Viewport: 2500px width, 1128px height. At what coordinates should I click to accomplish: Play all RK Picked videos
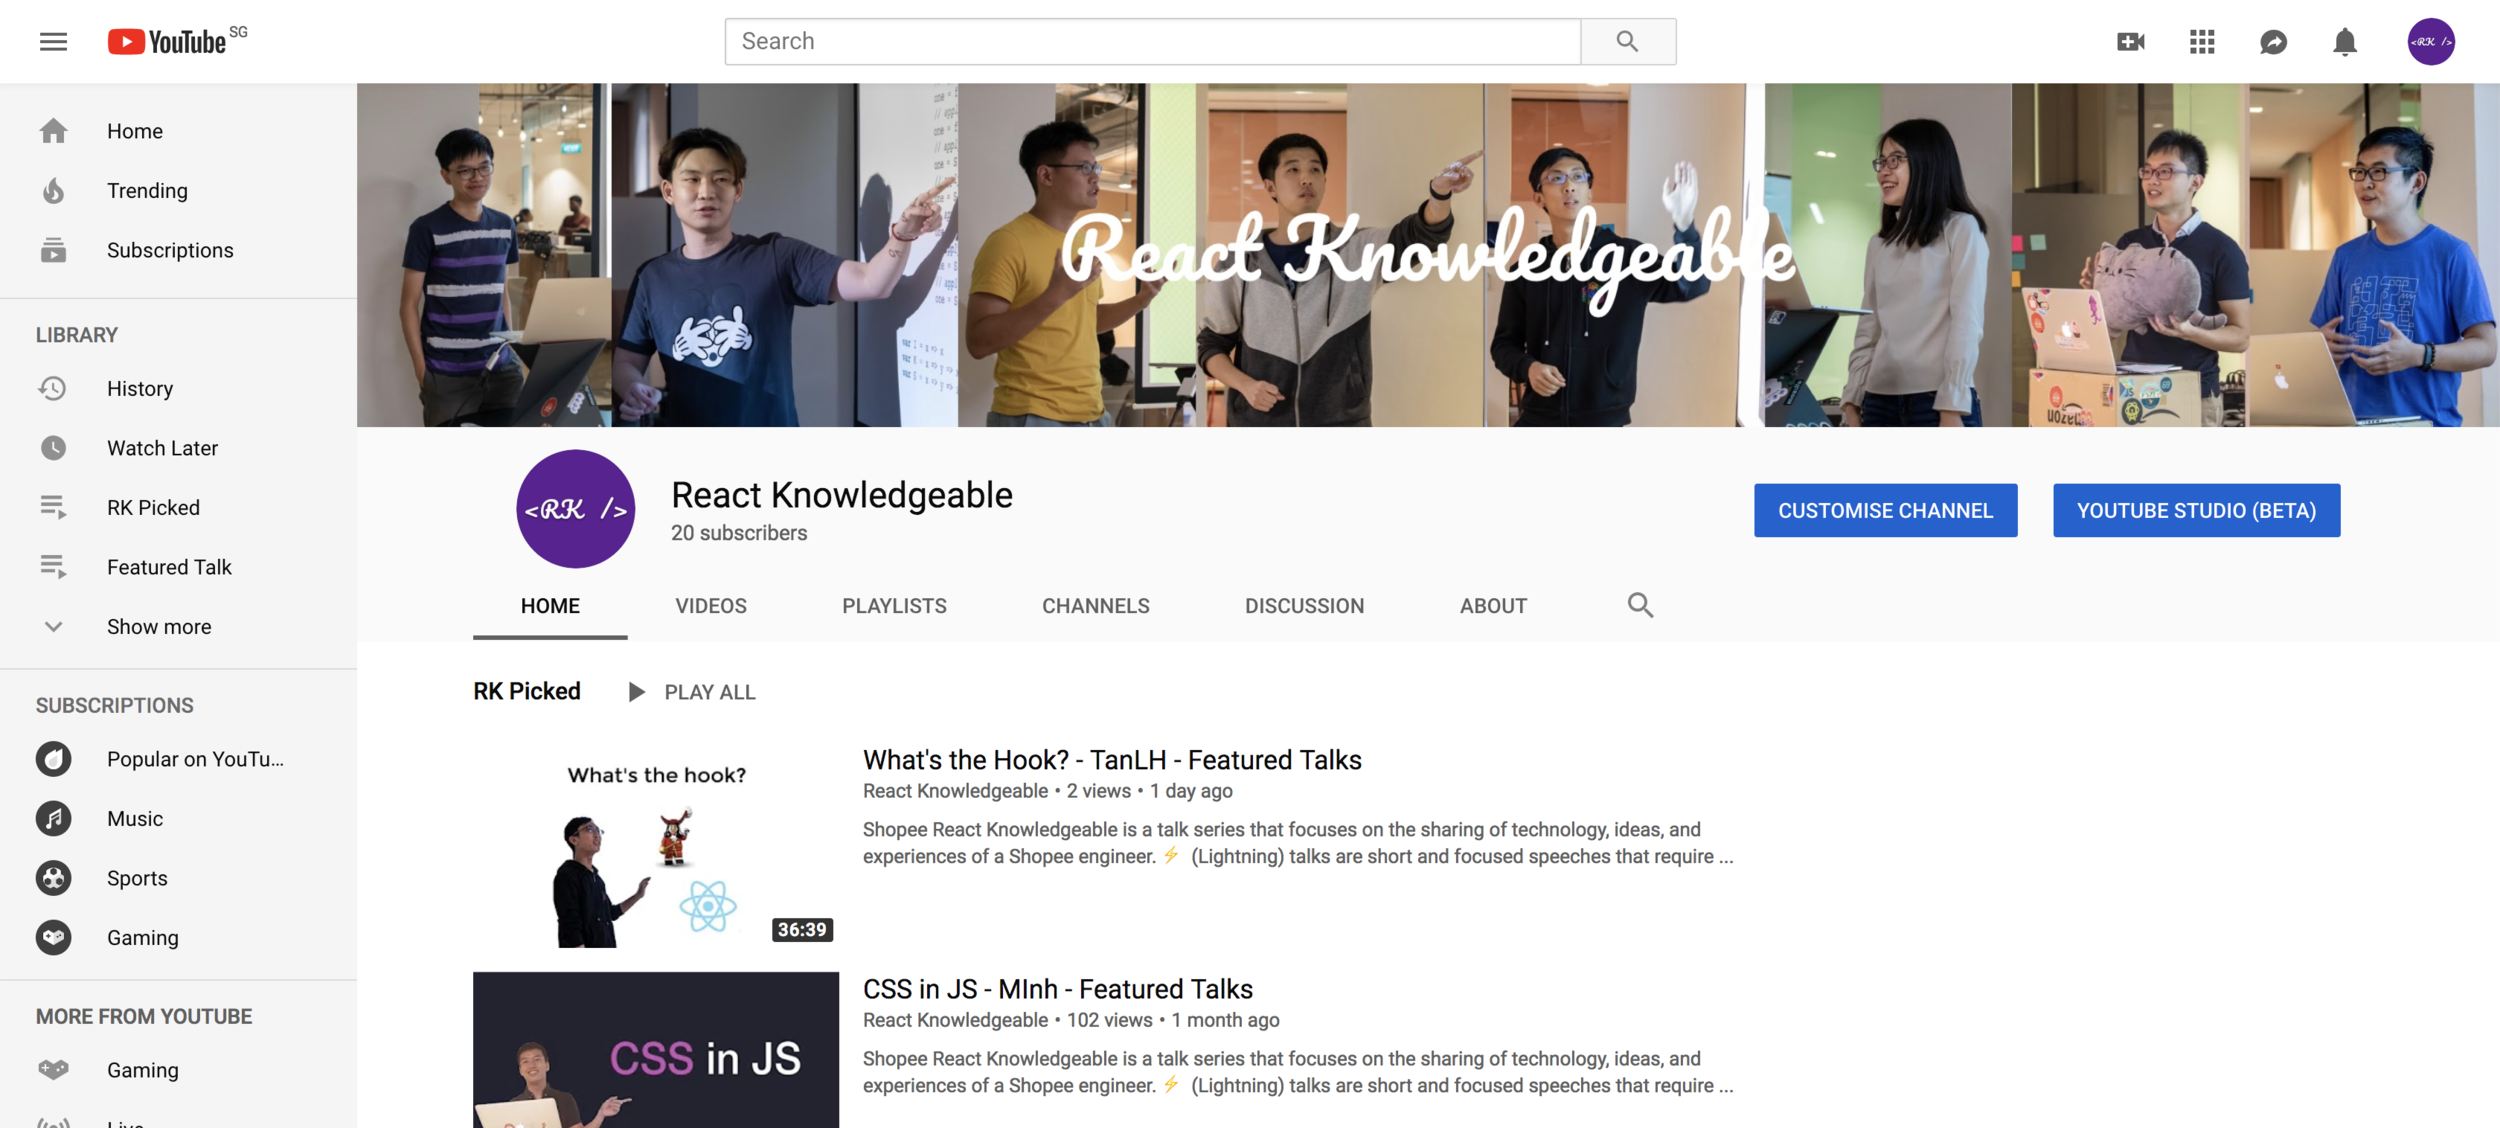692,692
